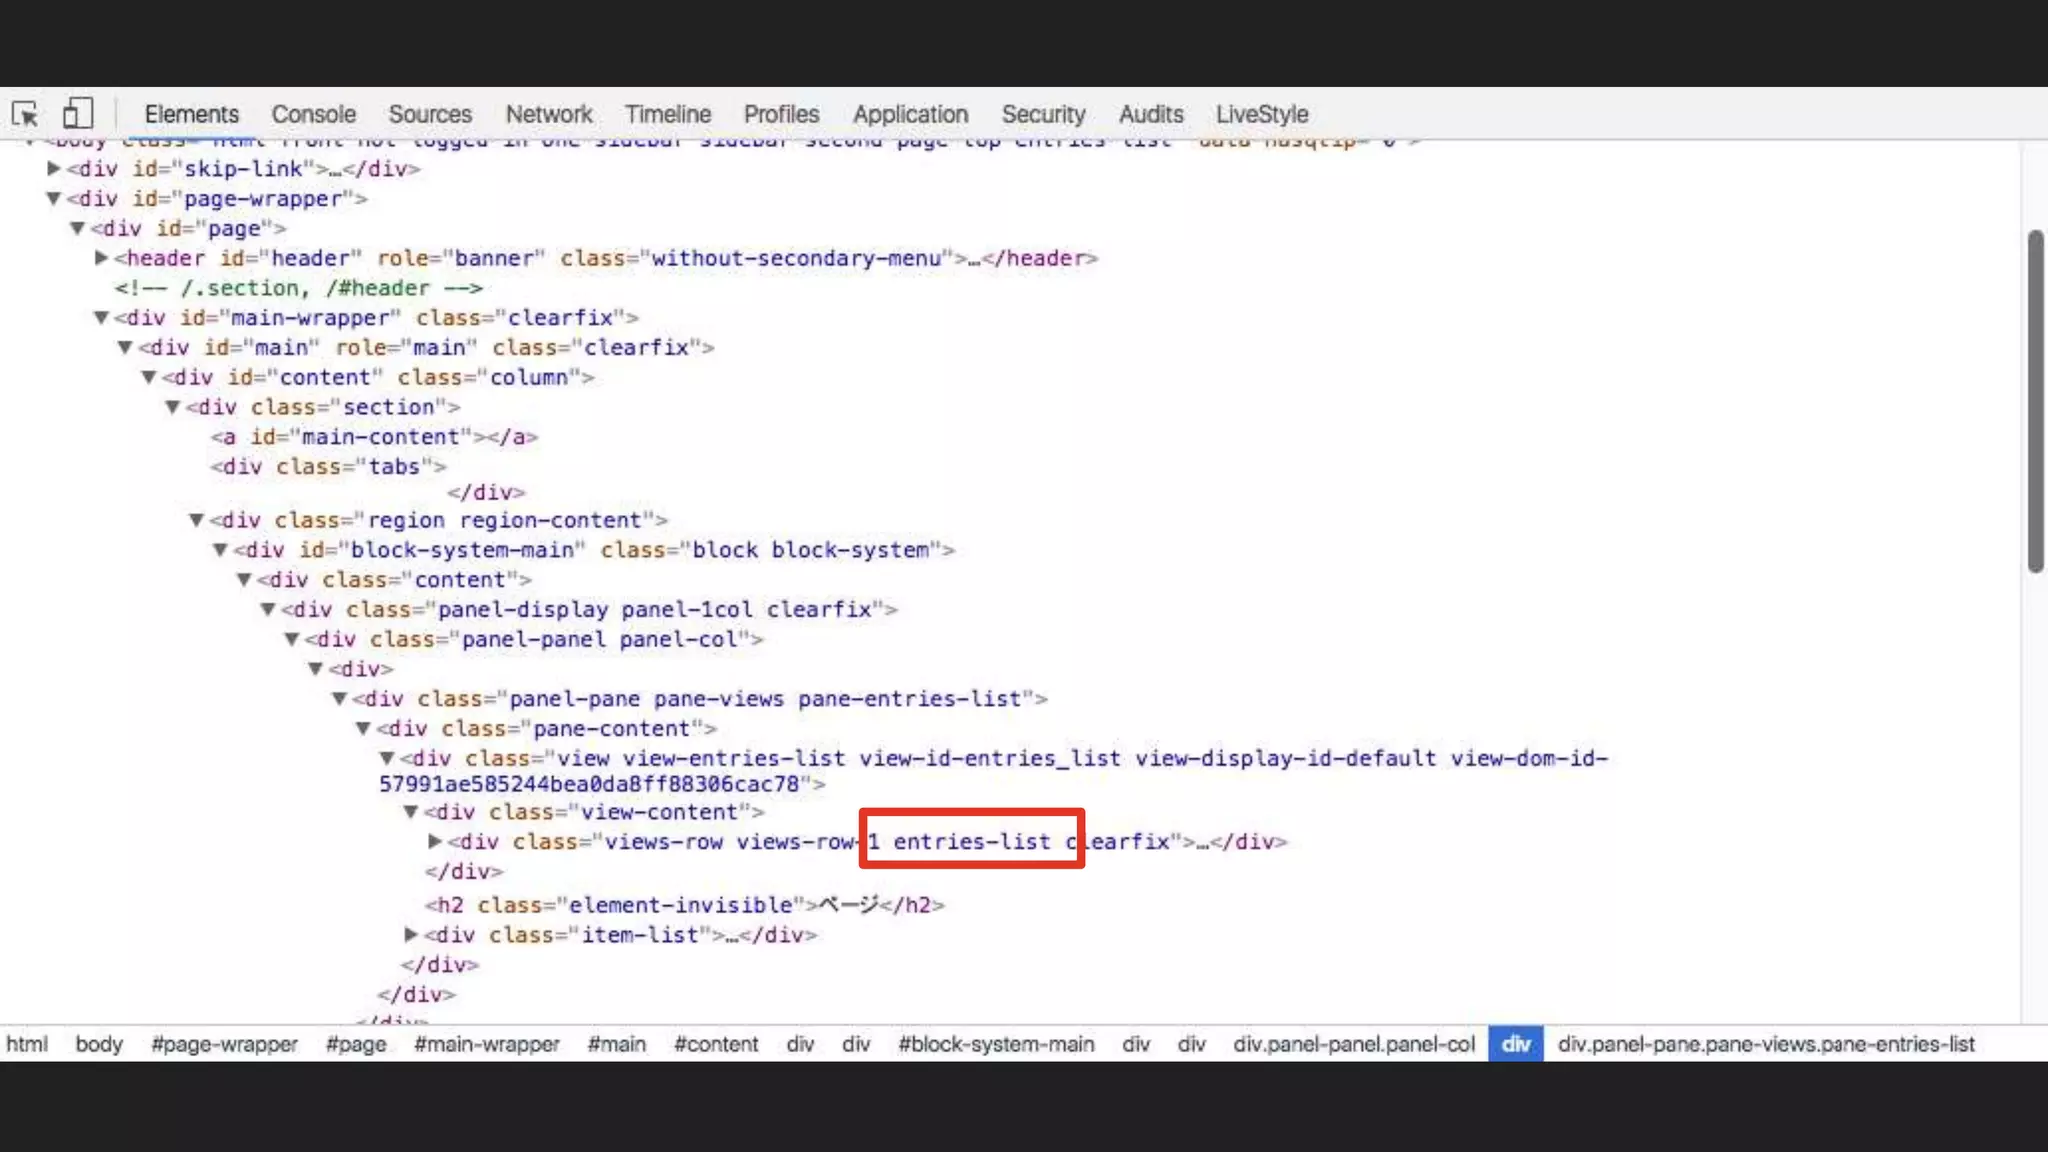Screen dimensions: 2048x1152
Task: Collapse the page-wrapper div node
Action: click(54, 199)
